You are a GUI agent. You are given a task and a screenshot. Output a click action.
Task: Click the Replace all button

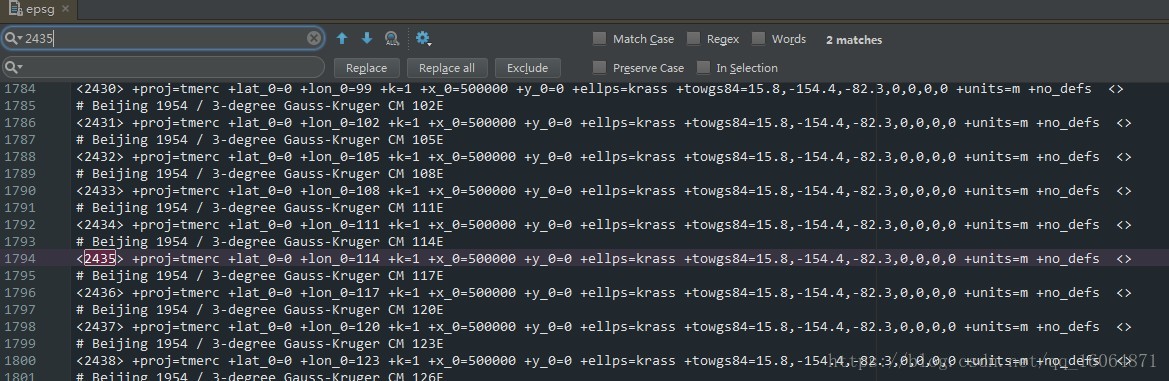pyautogui.click(x=447, y=68)
